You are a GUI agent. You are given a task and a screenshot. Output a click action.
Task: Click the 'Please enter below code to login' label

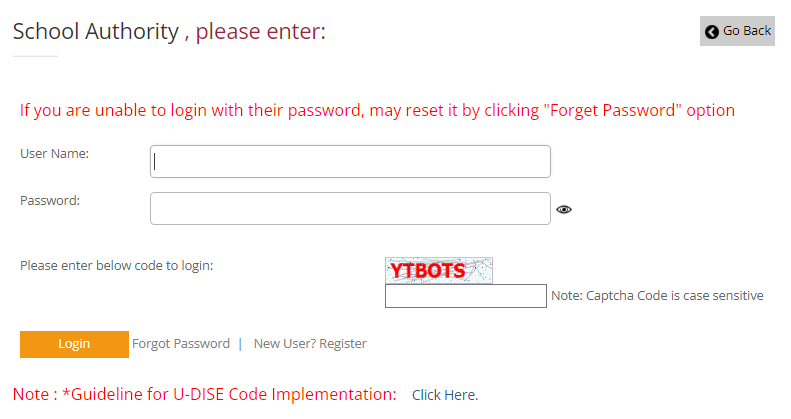pyautogui.click(x=117, y=266)
